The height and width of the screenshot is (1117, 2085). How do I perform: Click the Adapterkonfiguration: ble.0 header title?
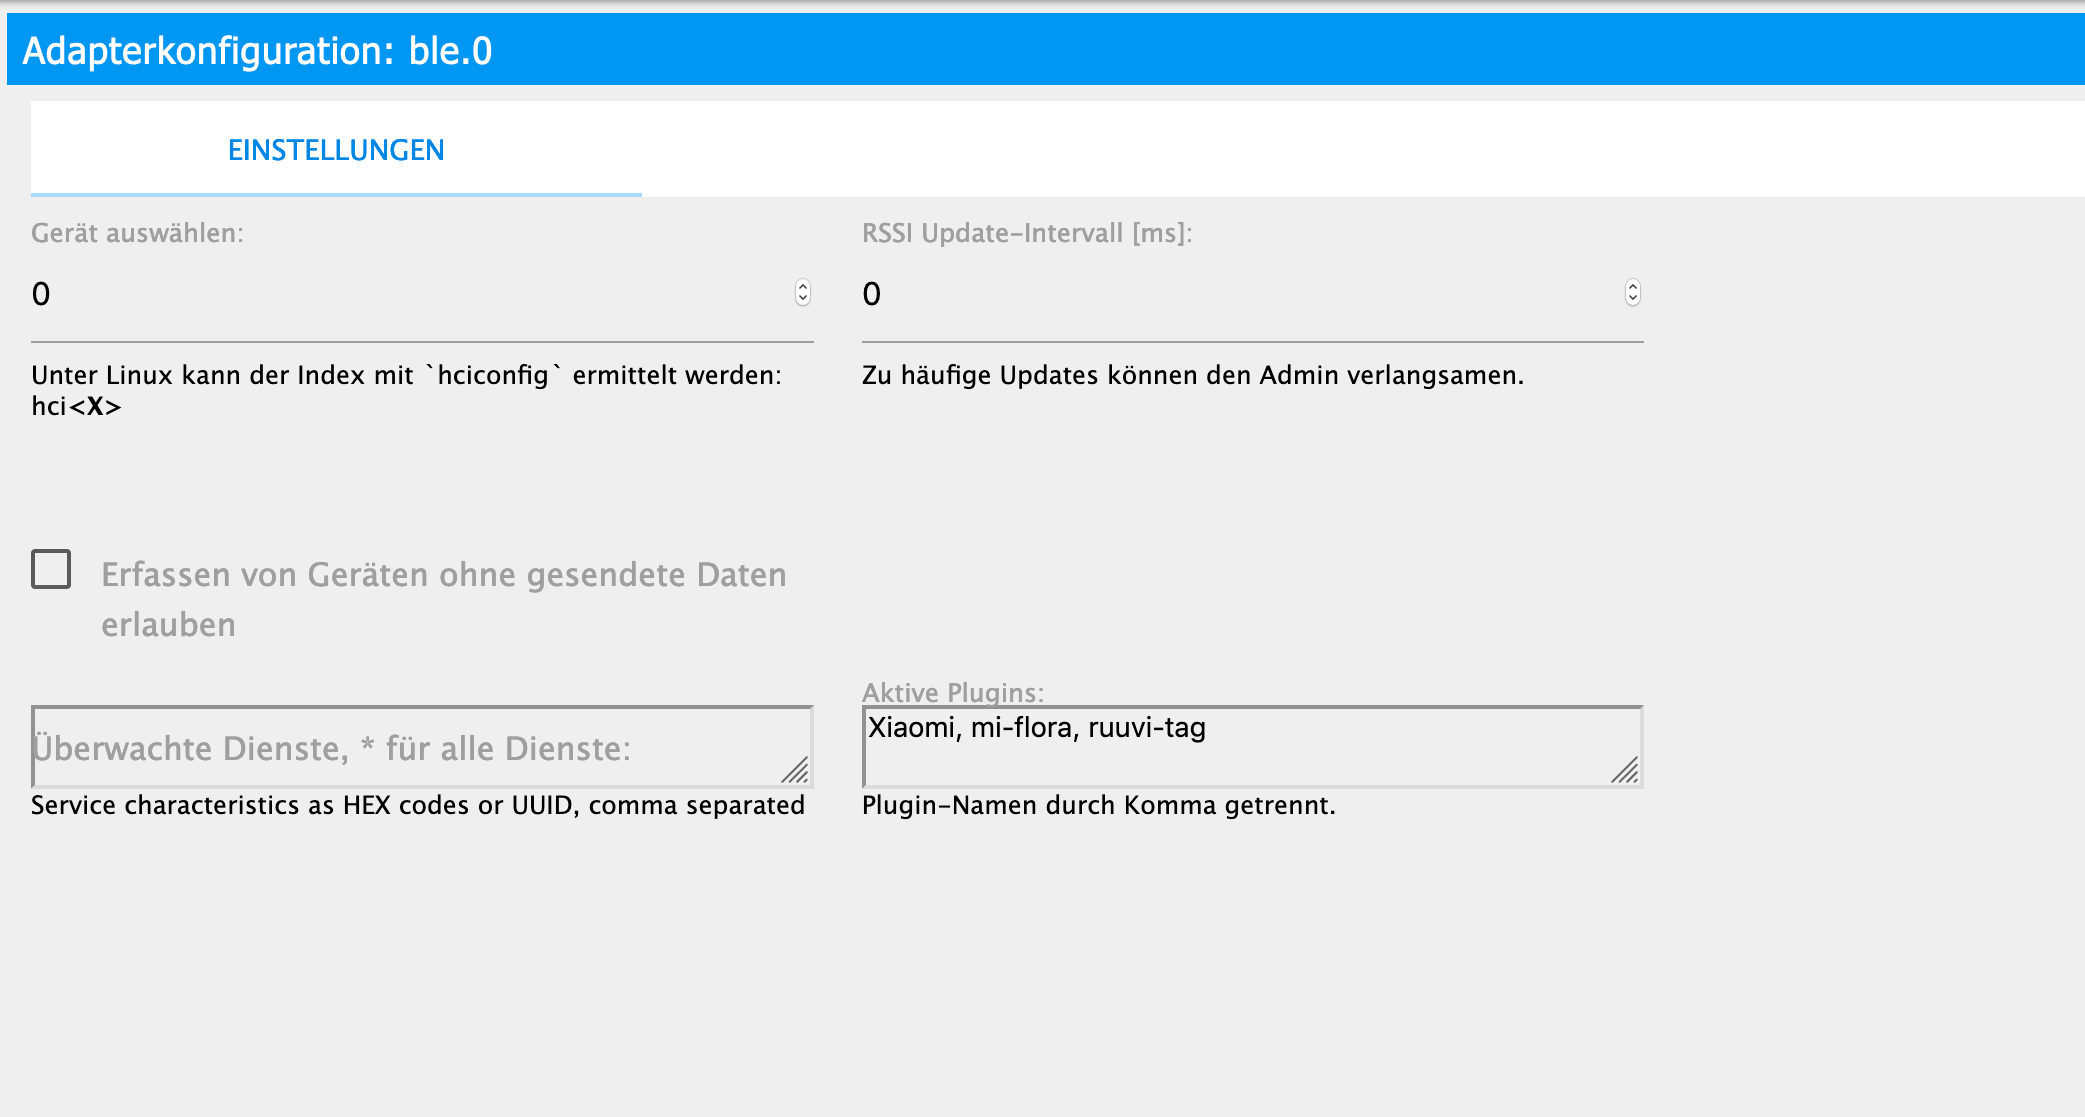257,51
